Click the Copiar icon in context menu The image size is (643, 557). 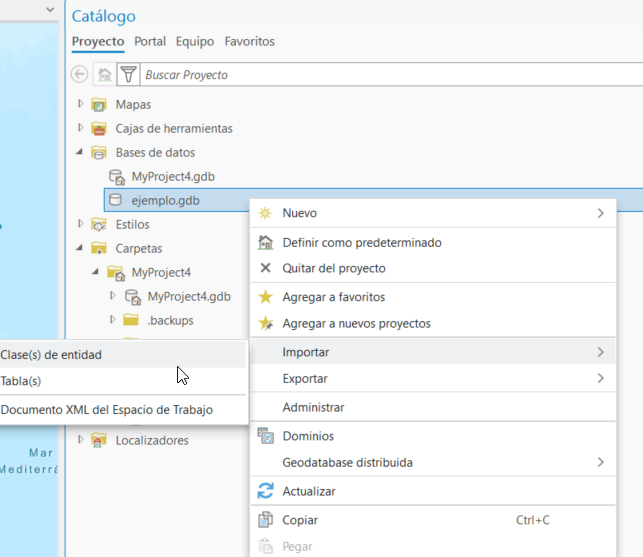[265, 520]
